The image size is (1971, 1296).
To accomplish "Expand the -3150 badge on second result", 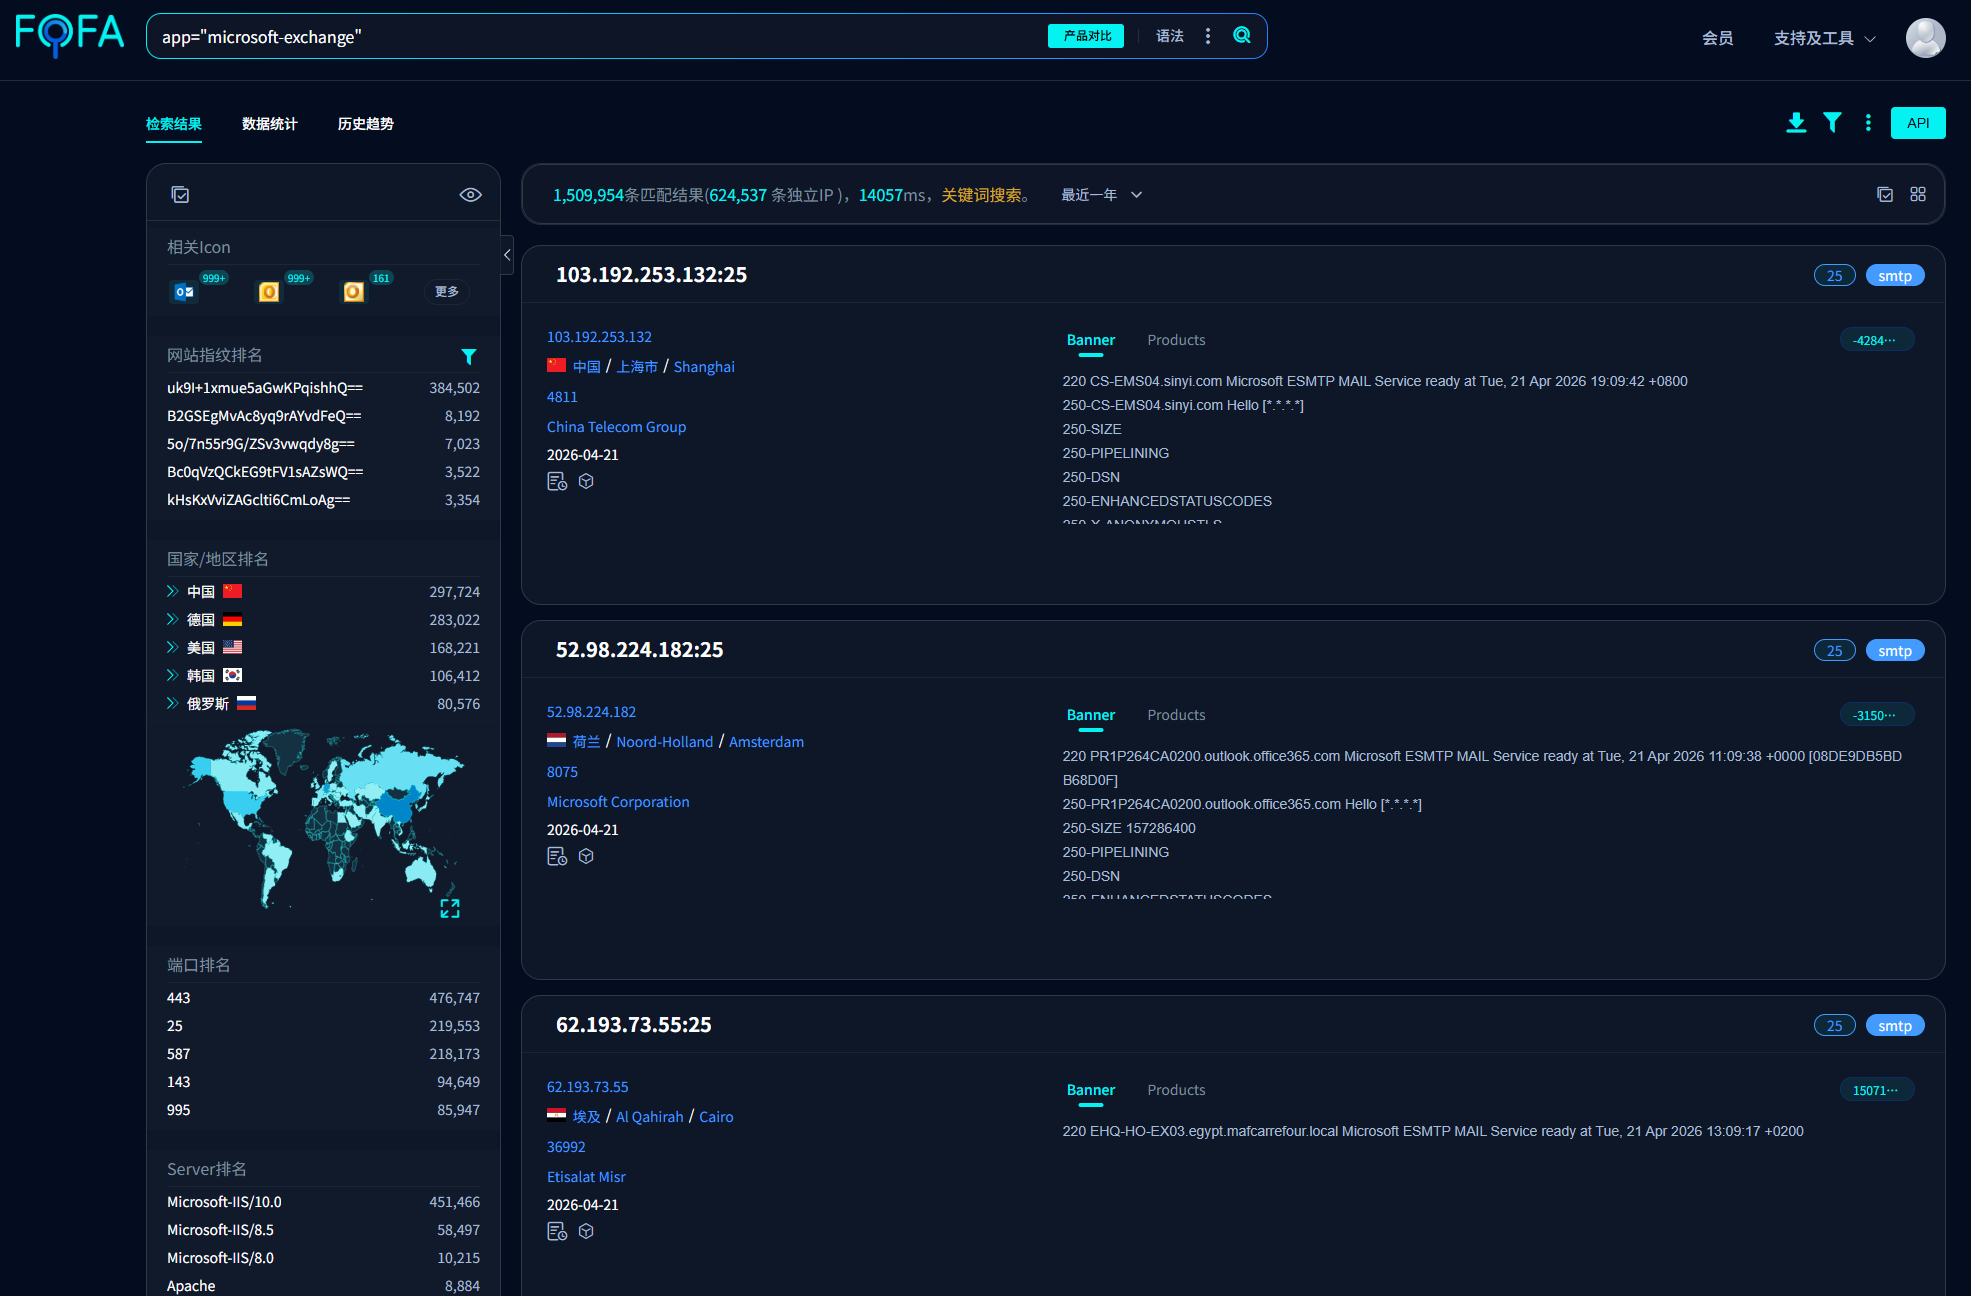I will click(1876, 715).
